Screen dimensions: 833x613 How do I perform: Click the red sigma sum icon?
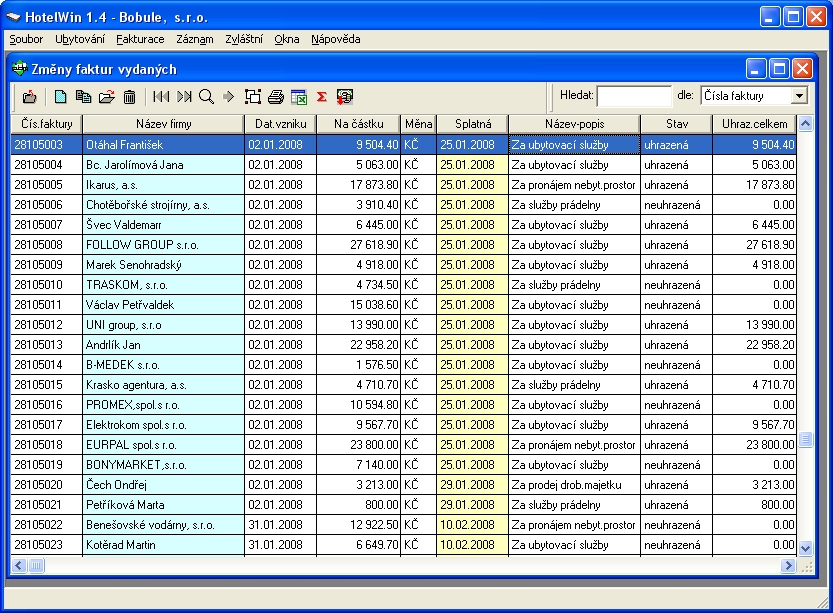click(x=321, y=97)
